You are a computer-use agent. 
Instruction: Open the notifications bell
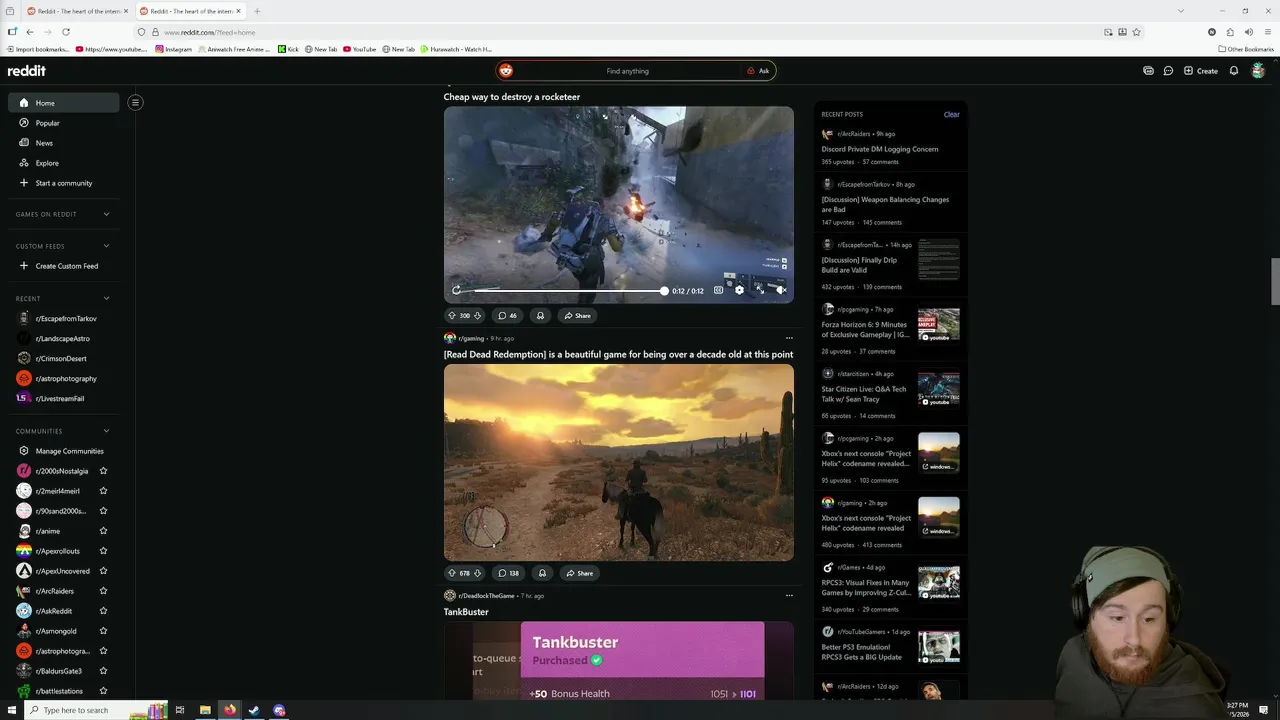pos(1234,71)
